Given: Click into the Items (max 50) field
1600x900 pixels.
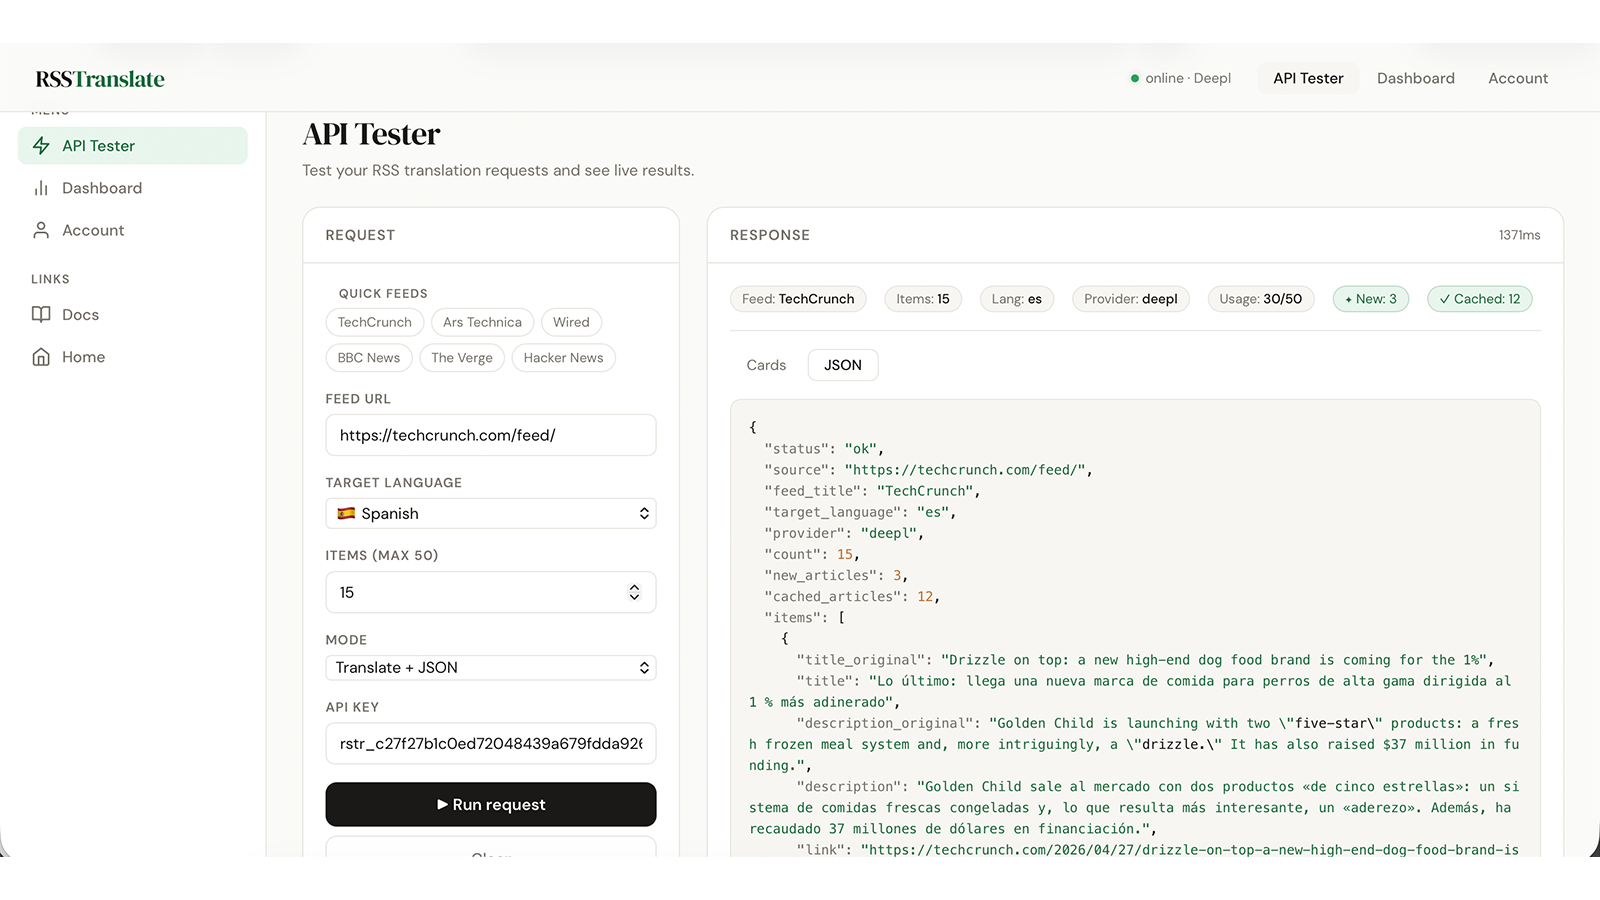Looking at the screenshot, I should point(491,592).
